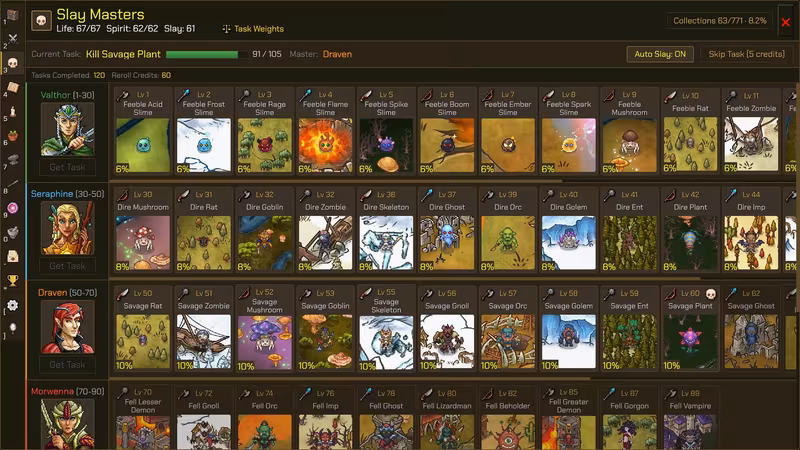Select Draven's portrait

point(67,327)
